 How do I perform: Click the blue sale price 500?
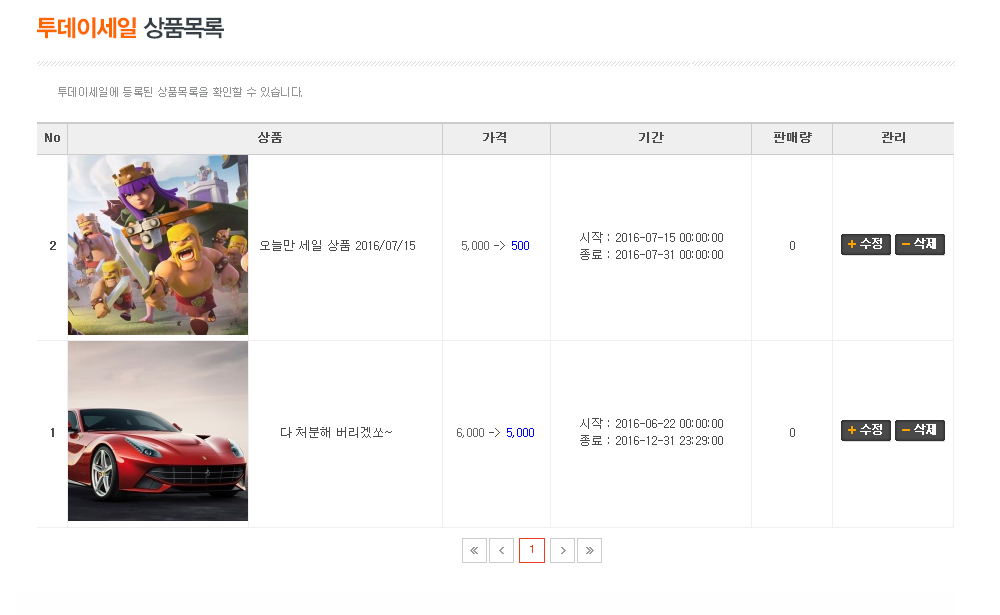[520, 246]
